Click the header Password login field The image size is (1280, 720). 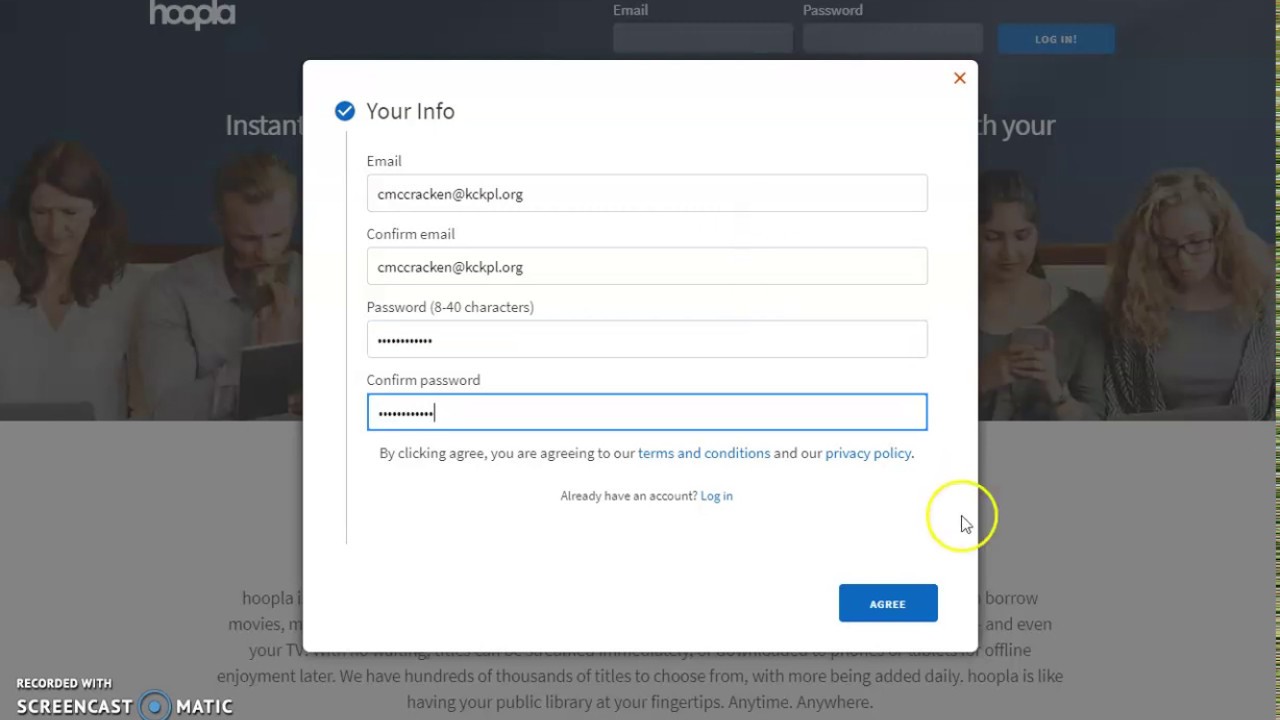[893, 39]
